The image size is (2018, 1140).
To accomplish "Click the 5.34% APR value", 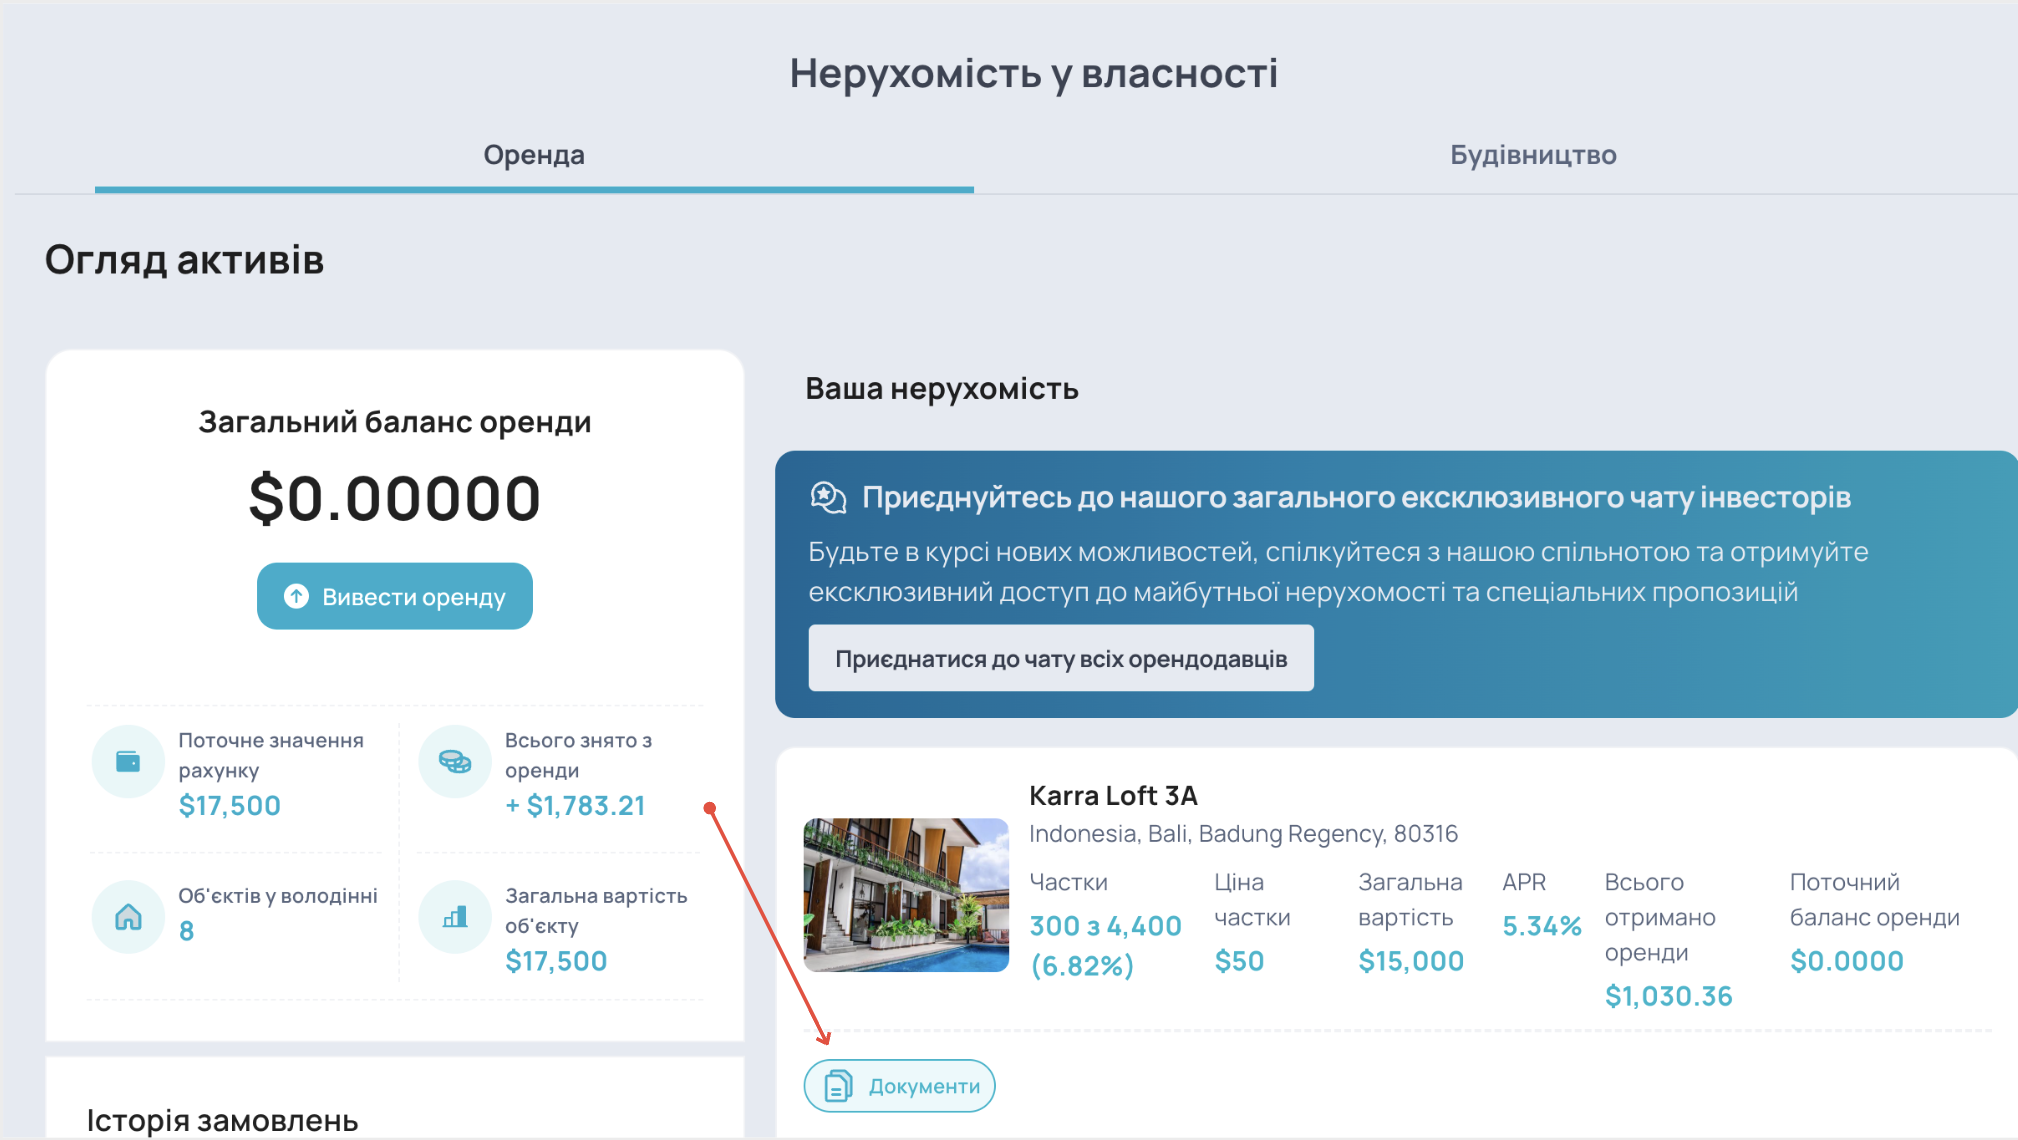I will 1541,926.
